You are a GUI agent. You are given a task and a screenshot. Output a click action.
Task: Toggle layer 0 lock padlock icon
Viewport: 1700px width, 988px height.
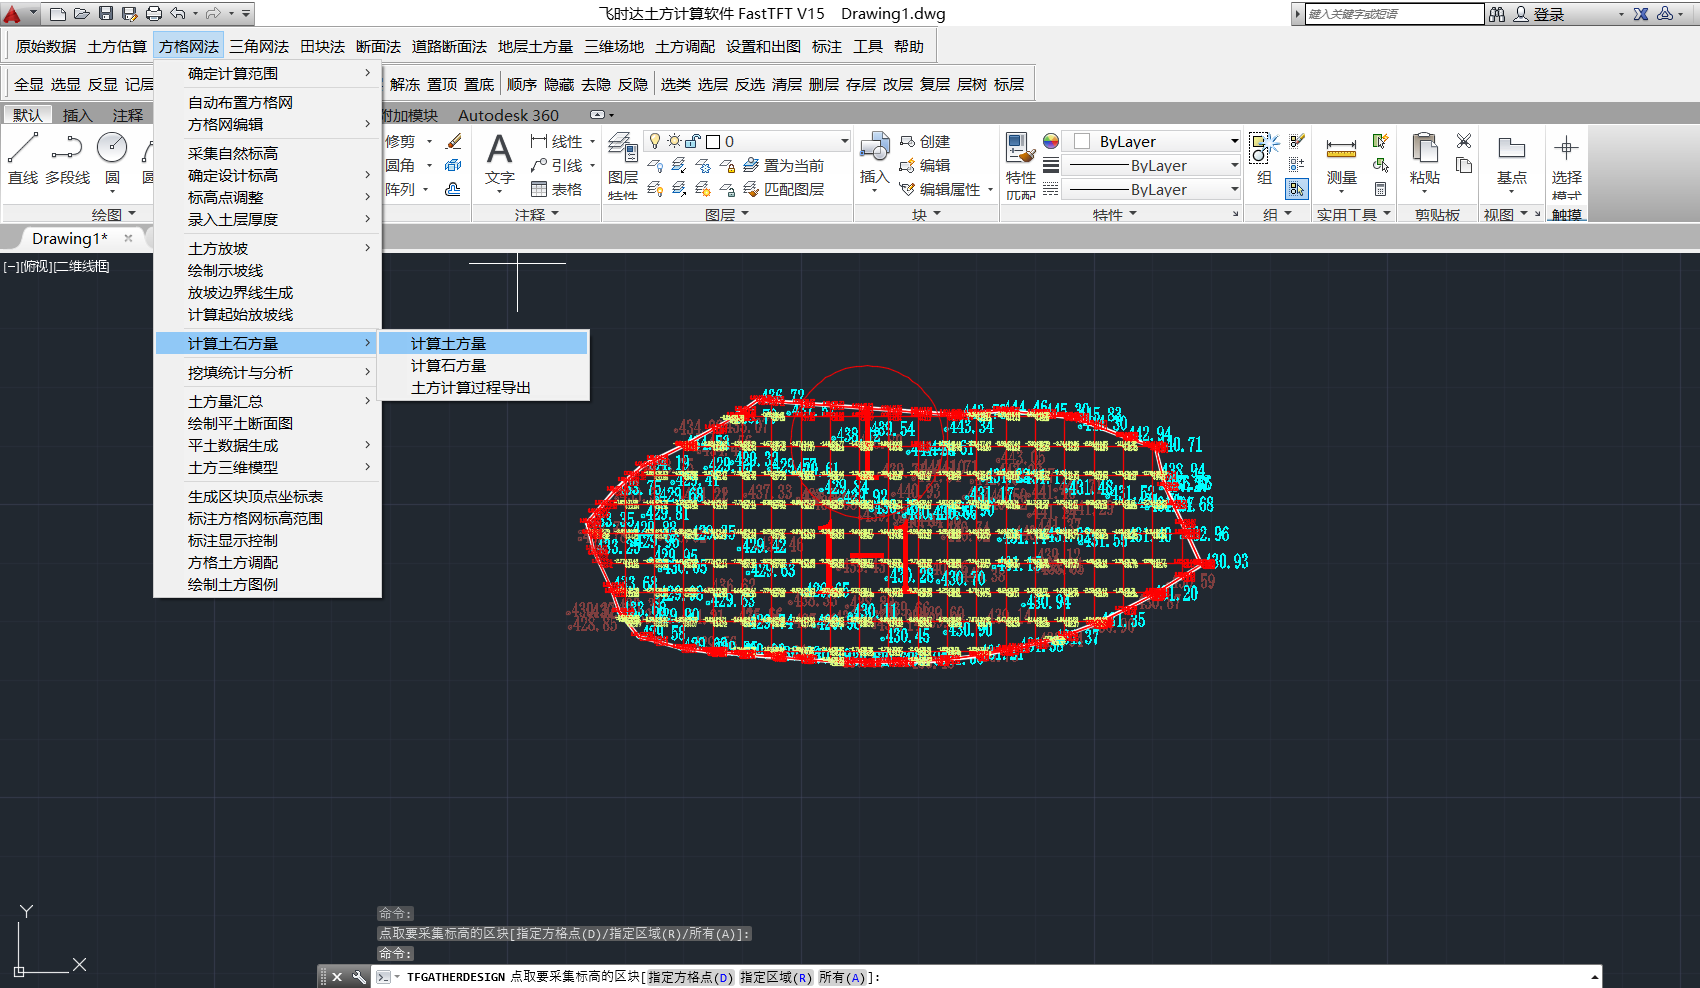coord(692,141)
